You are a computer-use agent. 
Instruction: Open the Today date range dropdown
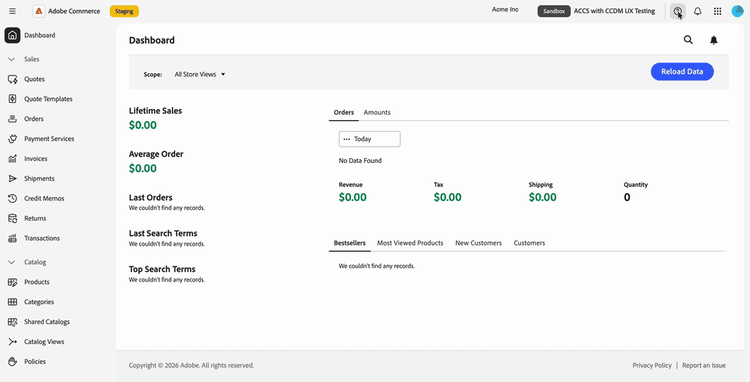369,139
